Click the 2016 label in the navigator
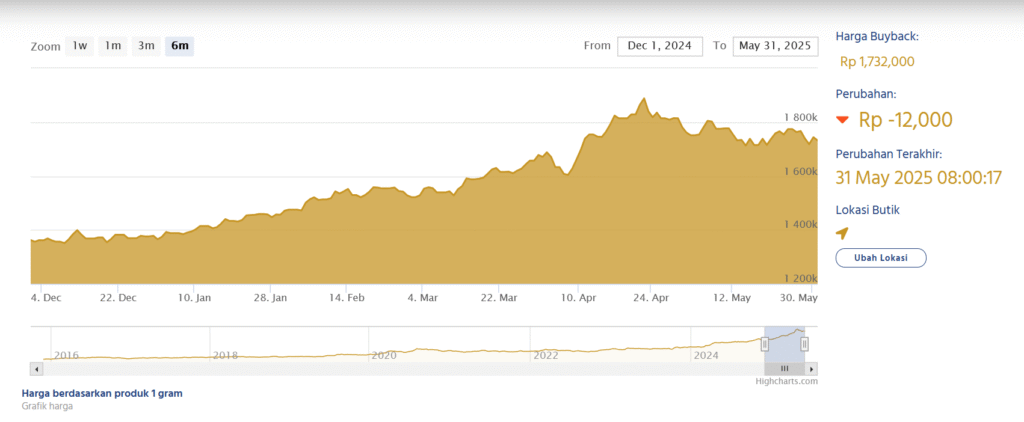Viewport: 1024px width, 422px height. pyautogui.click(x=66, y=355)
